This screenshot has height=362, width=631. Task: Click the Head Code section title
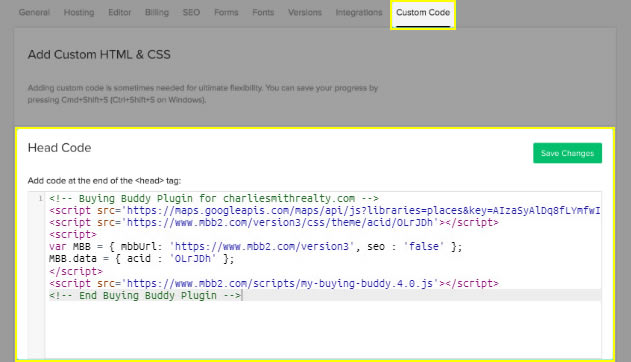[x=60, y=148]
